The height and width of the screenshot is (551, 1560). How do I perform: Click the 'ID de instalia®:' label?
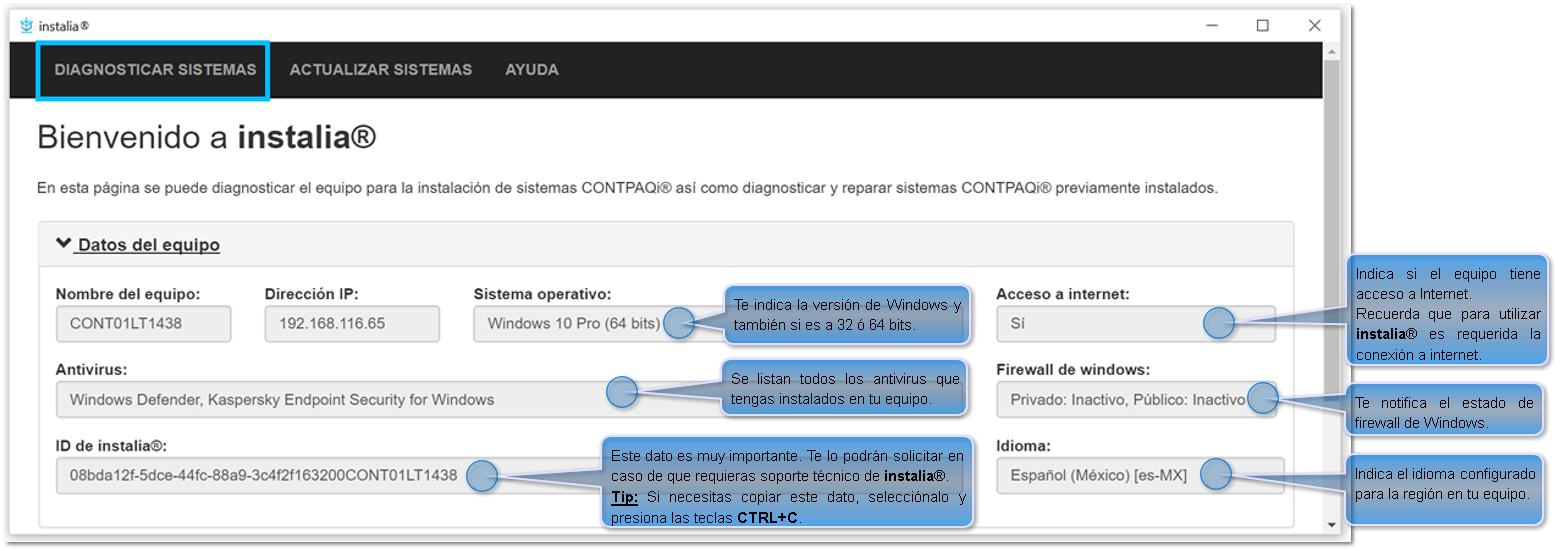(x=111, y=446)
